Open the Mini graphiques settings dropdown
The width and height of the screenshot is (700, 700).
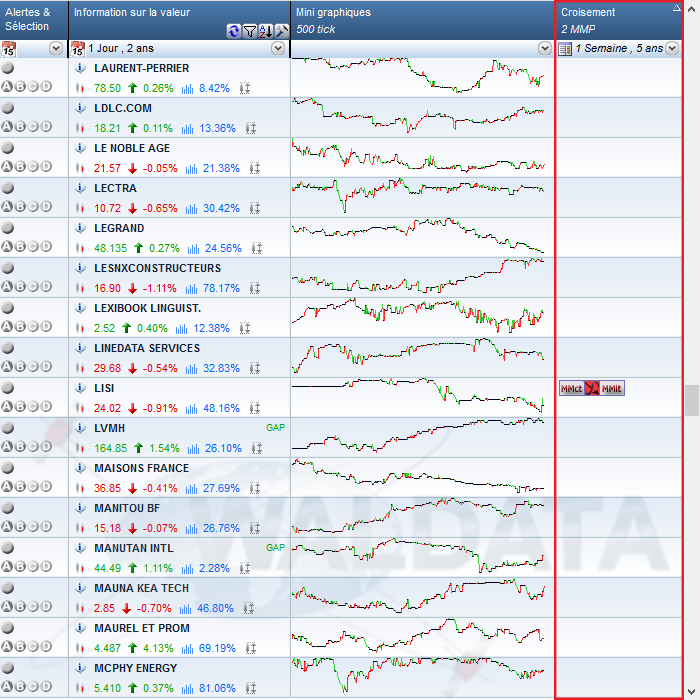545,48
